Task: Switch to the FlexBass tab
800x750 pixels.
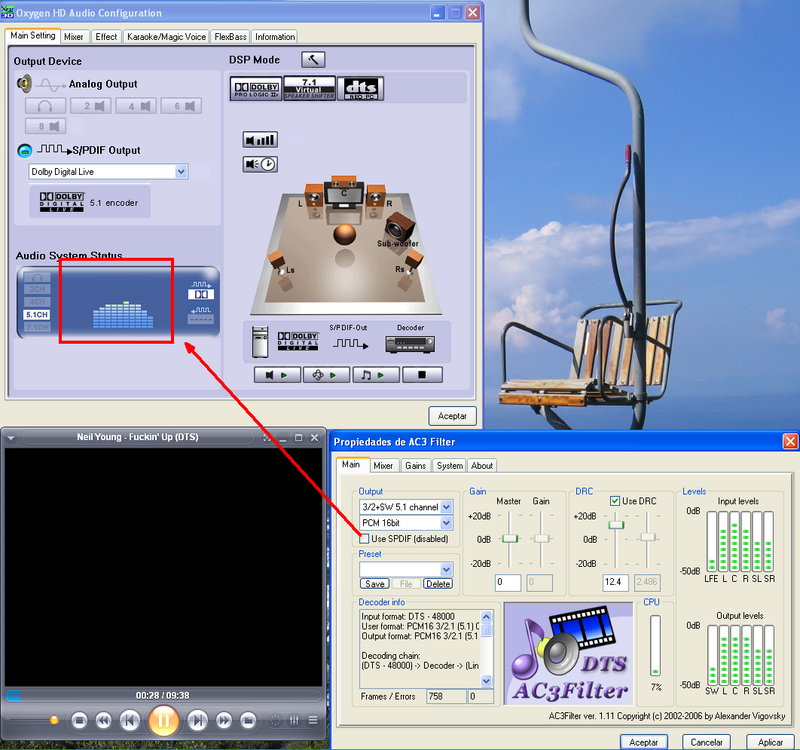Action: click(230, 37)
